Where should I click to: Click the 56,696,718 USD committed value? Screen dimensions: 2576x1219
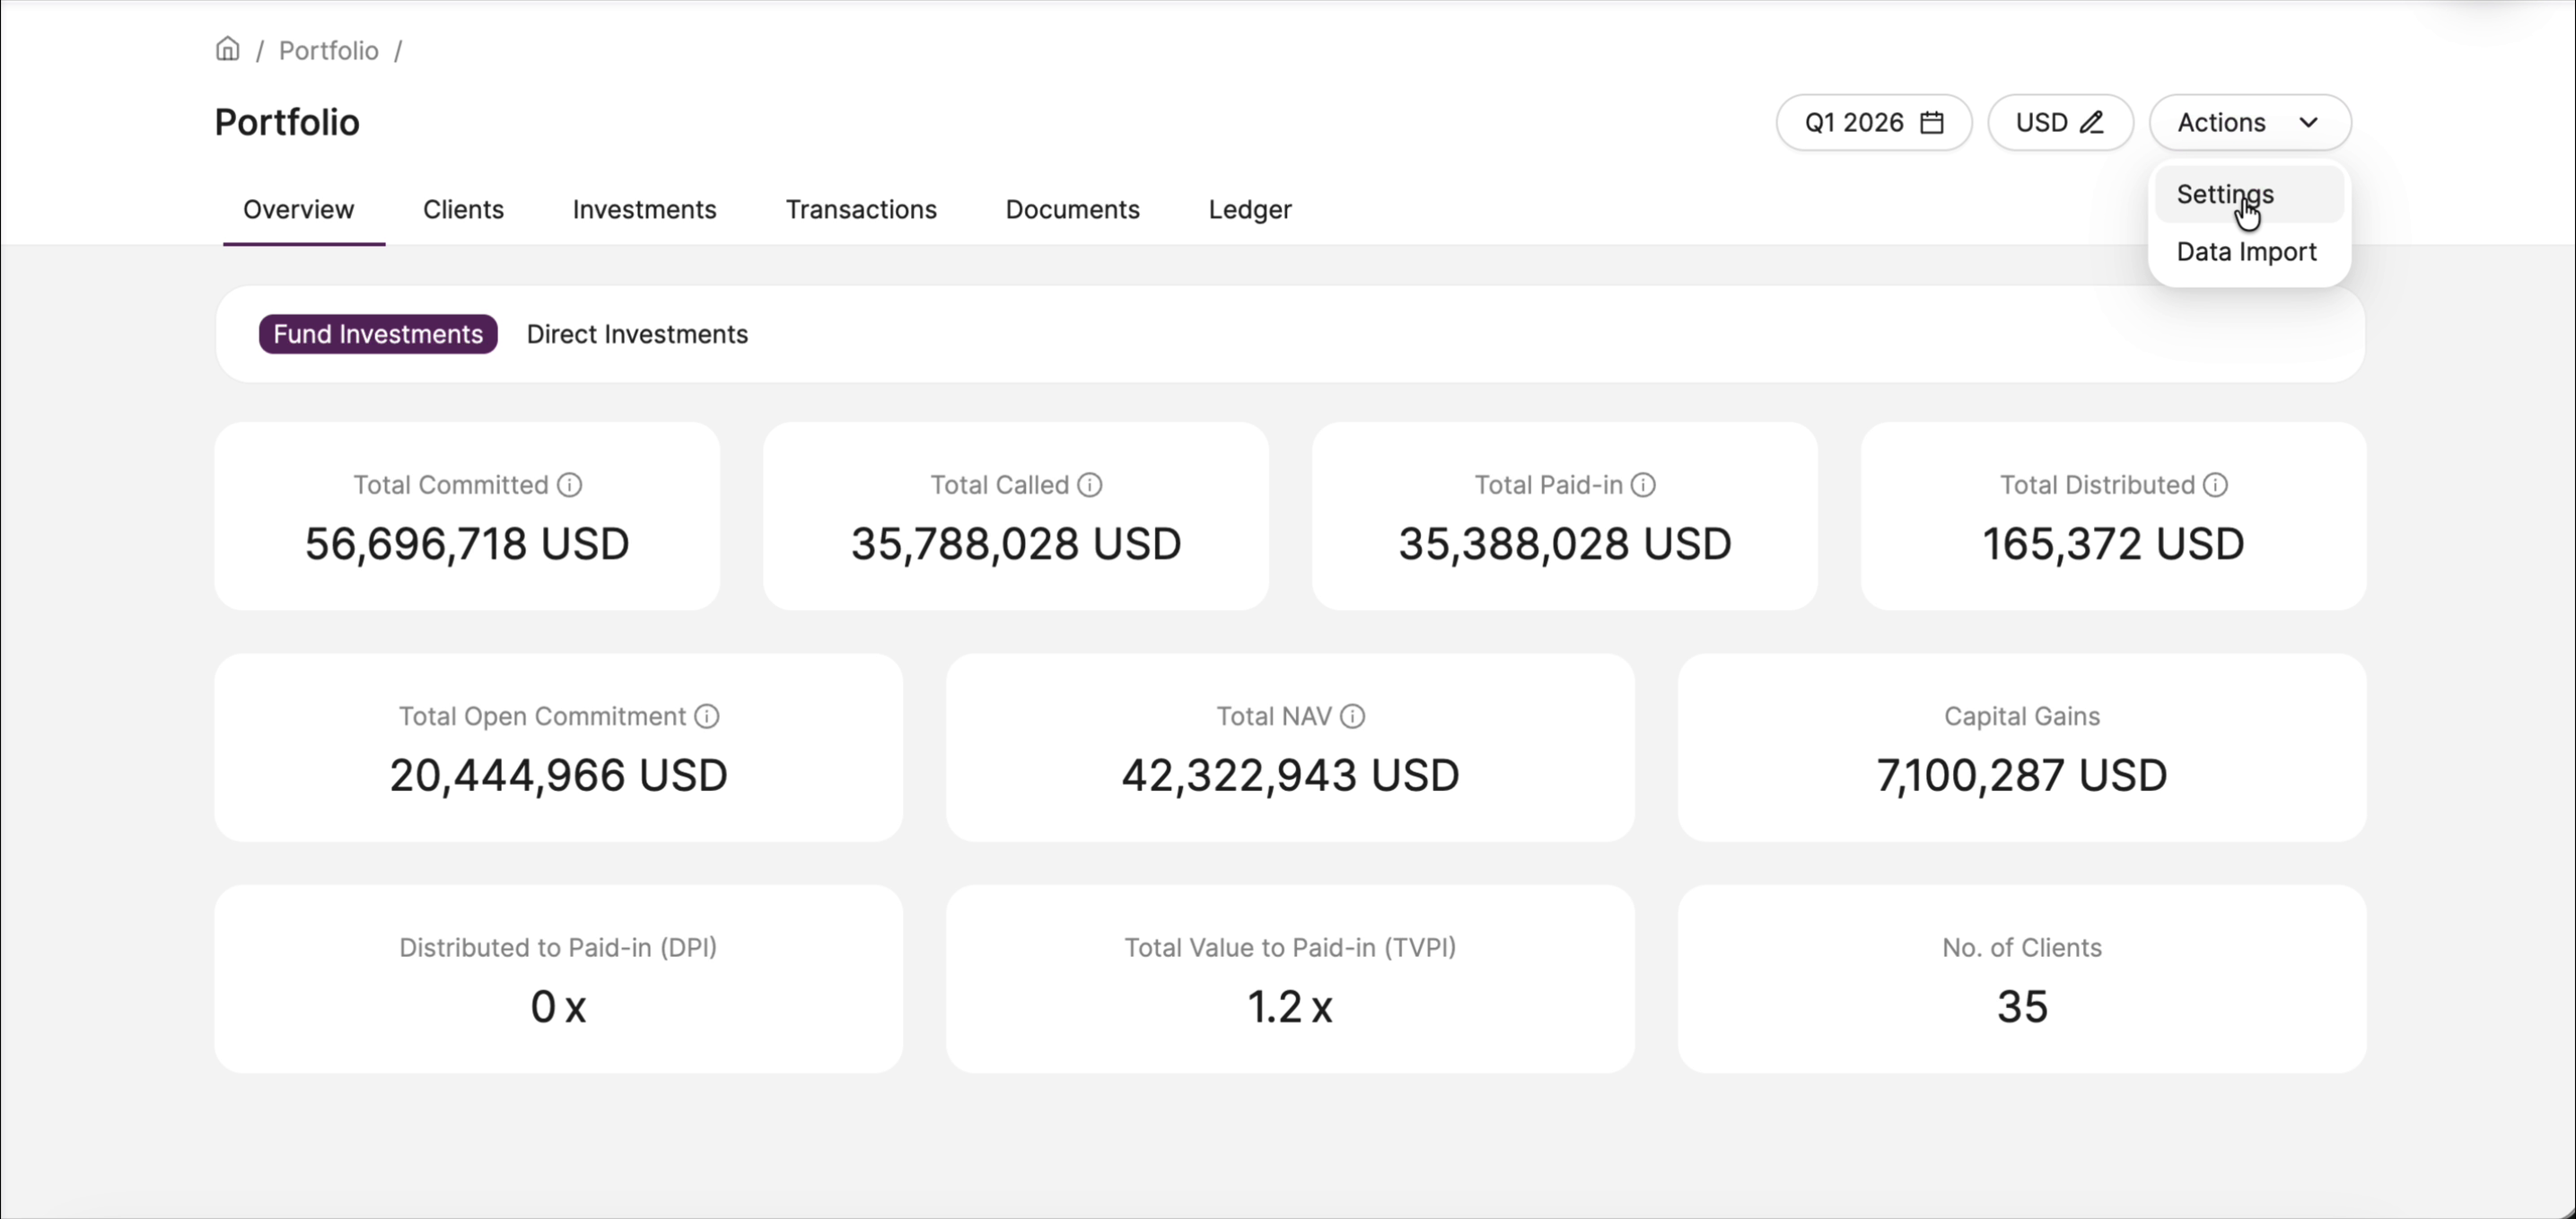[467, 544]
